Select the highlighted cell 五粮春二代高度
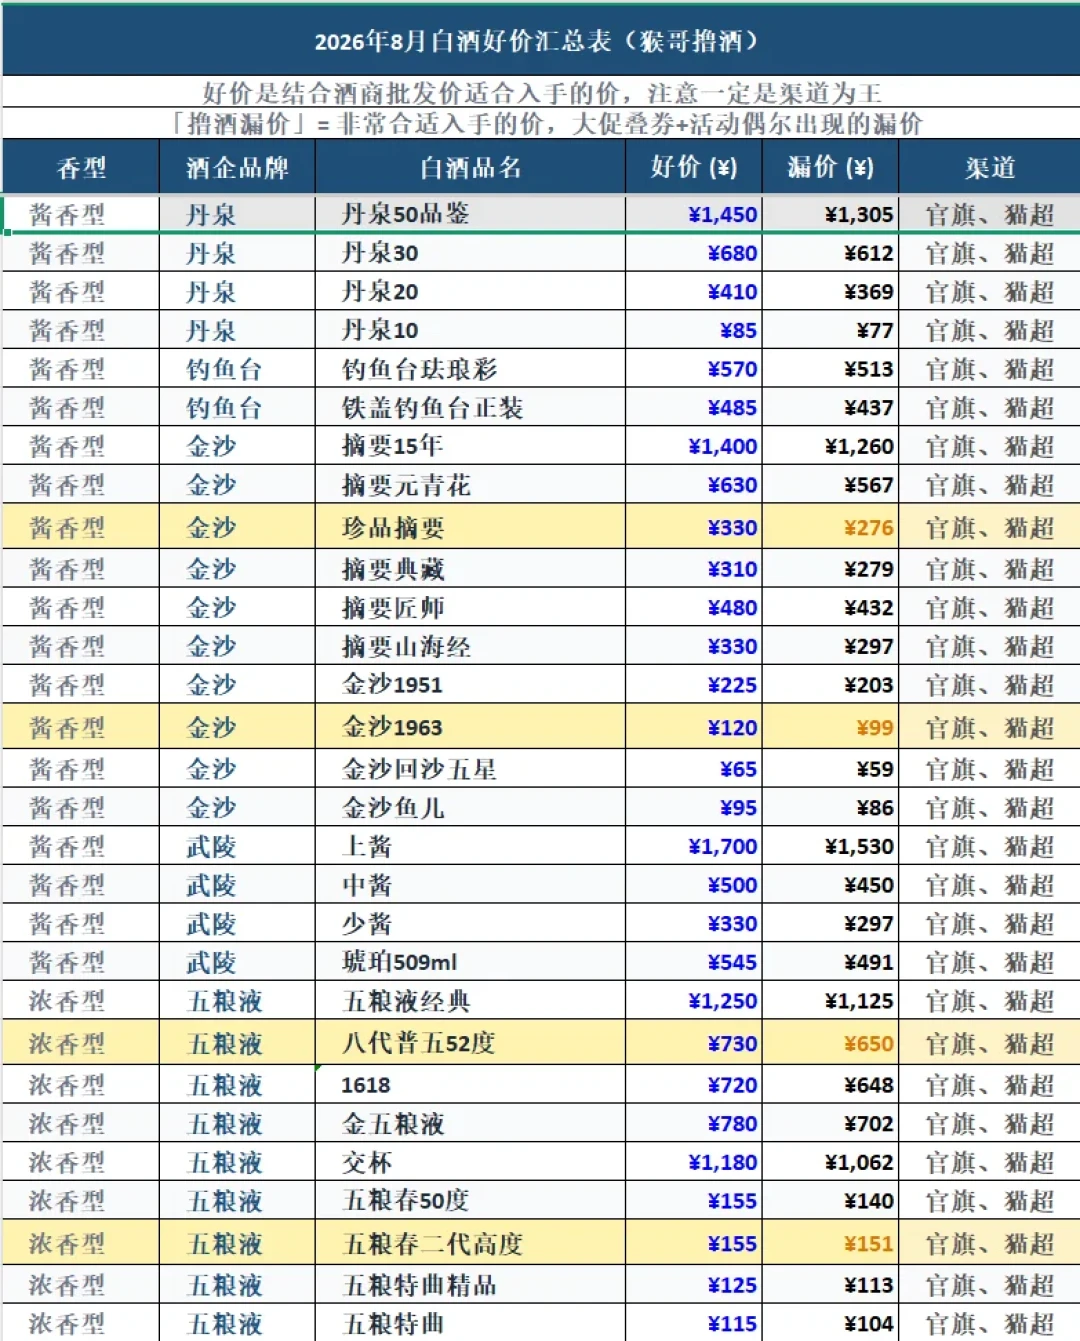The width and height of the screenshot is (1080, 1341). point(470,1243)
